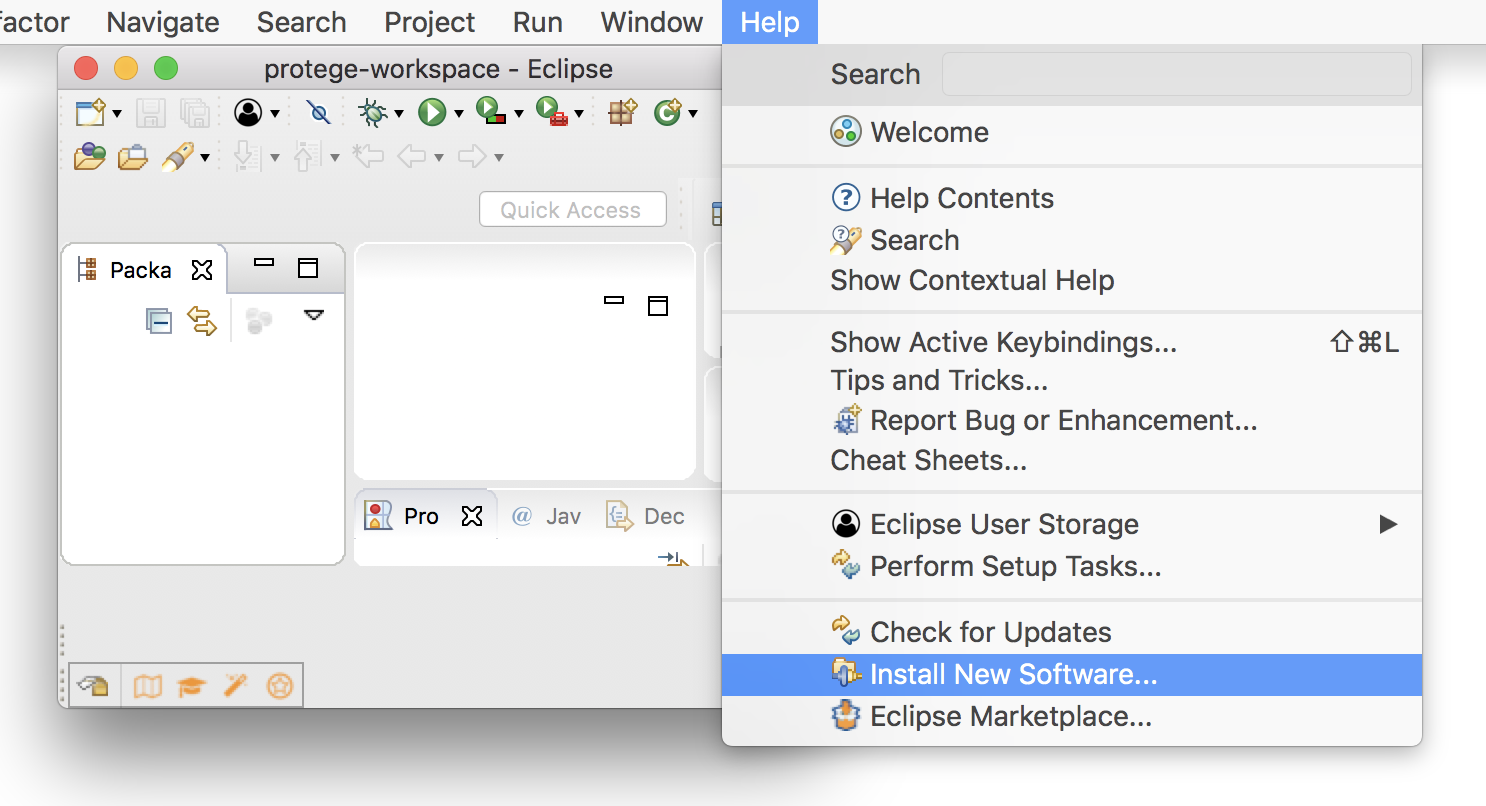Click the Run External Tools toolbox icon

click(552, 111)
